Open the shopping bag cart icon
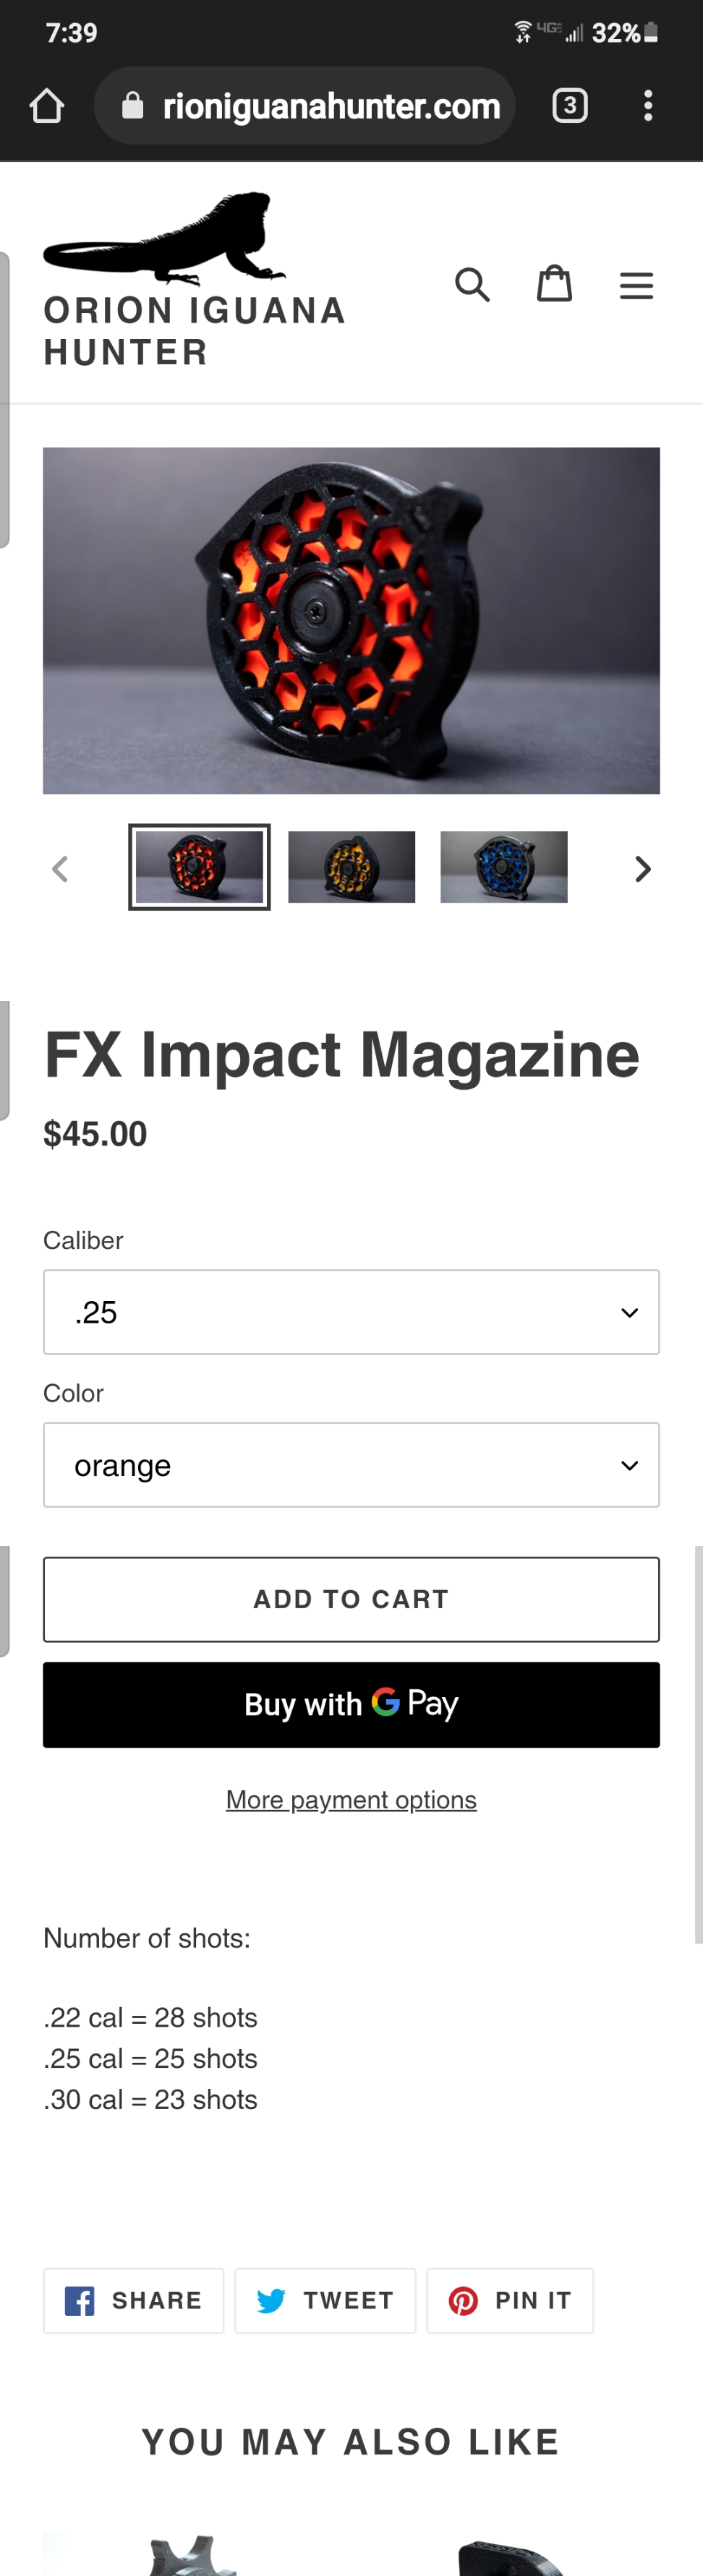The height and width of the screenshot is (2576, 703). (554, 284)
